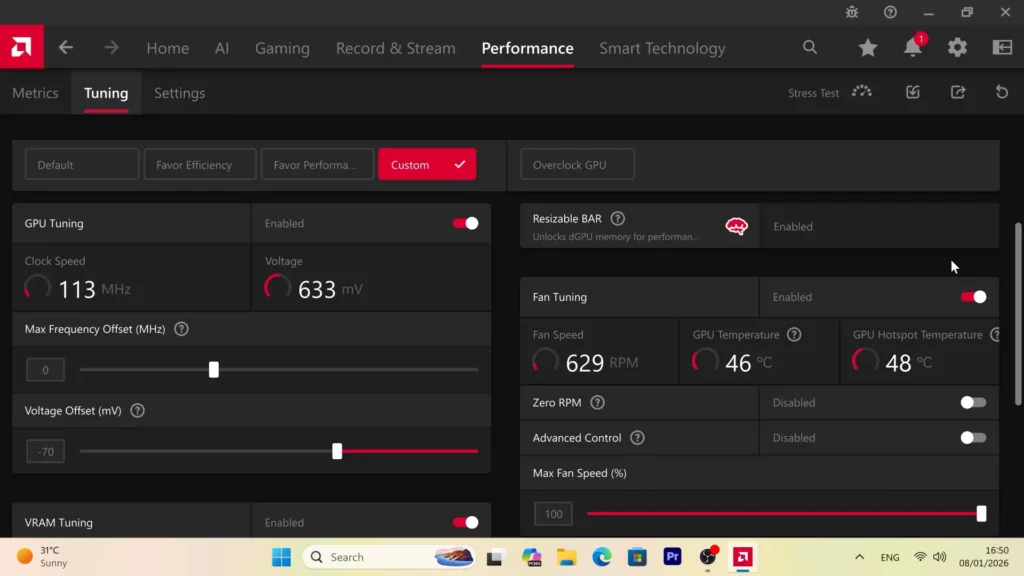1024x576 pixels.
Task: Show help for GPU Temperature
Action: (x=793, y=334)
